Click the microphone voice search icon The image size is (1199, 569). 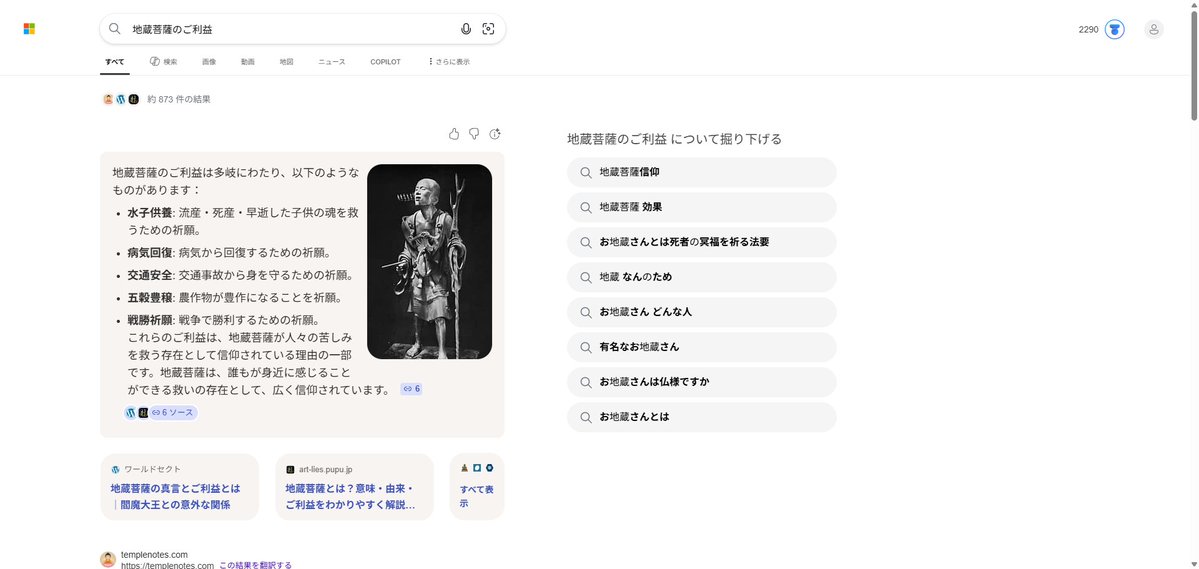(466, 29)
